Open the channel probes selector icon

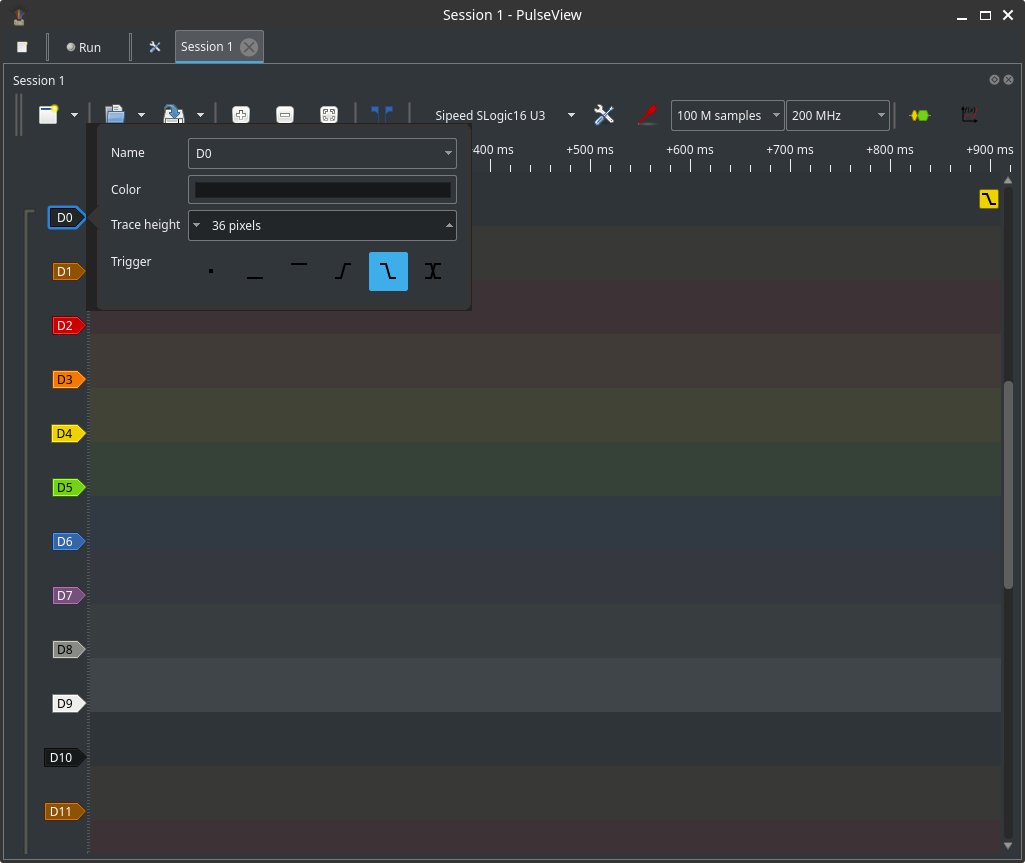tap(648, 115)
